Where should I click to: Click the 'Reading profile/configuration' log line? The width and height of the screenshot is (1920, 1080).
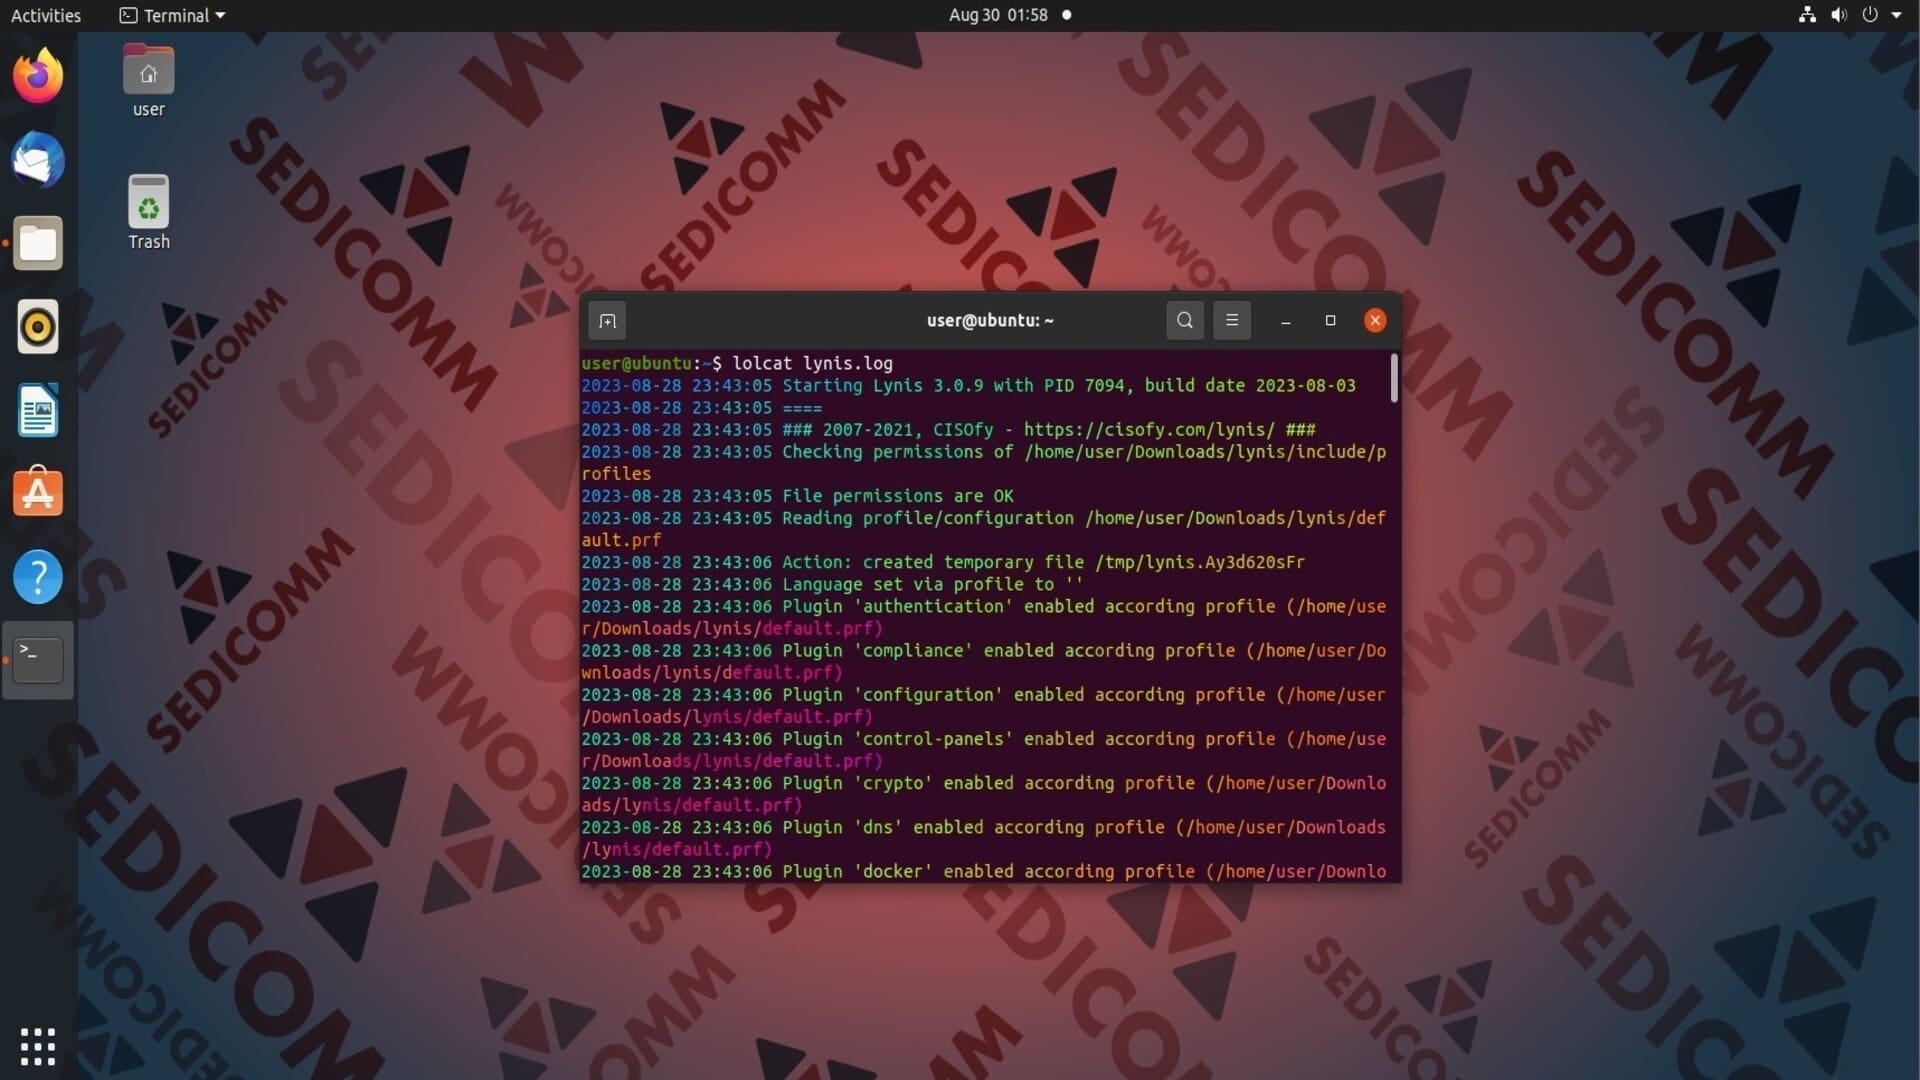(x=983, y=529)
